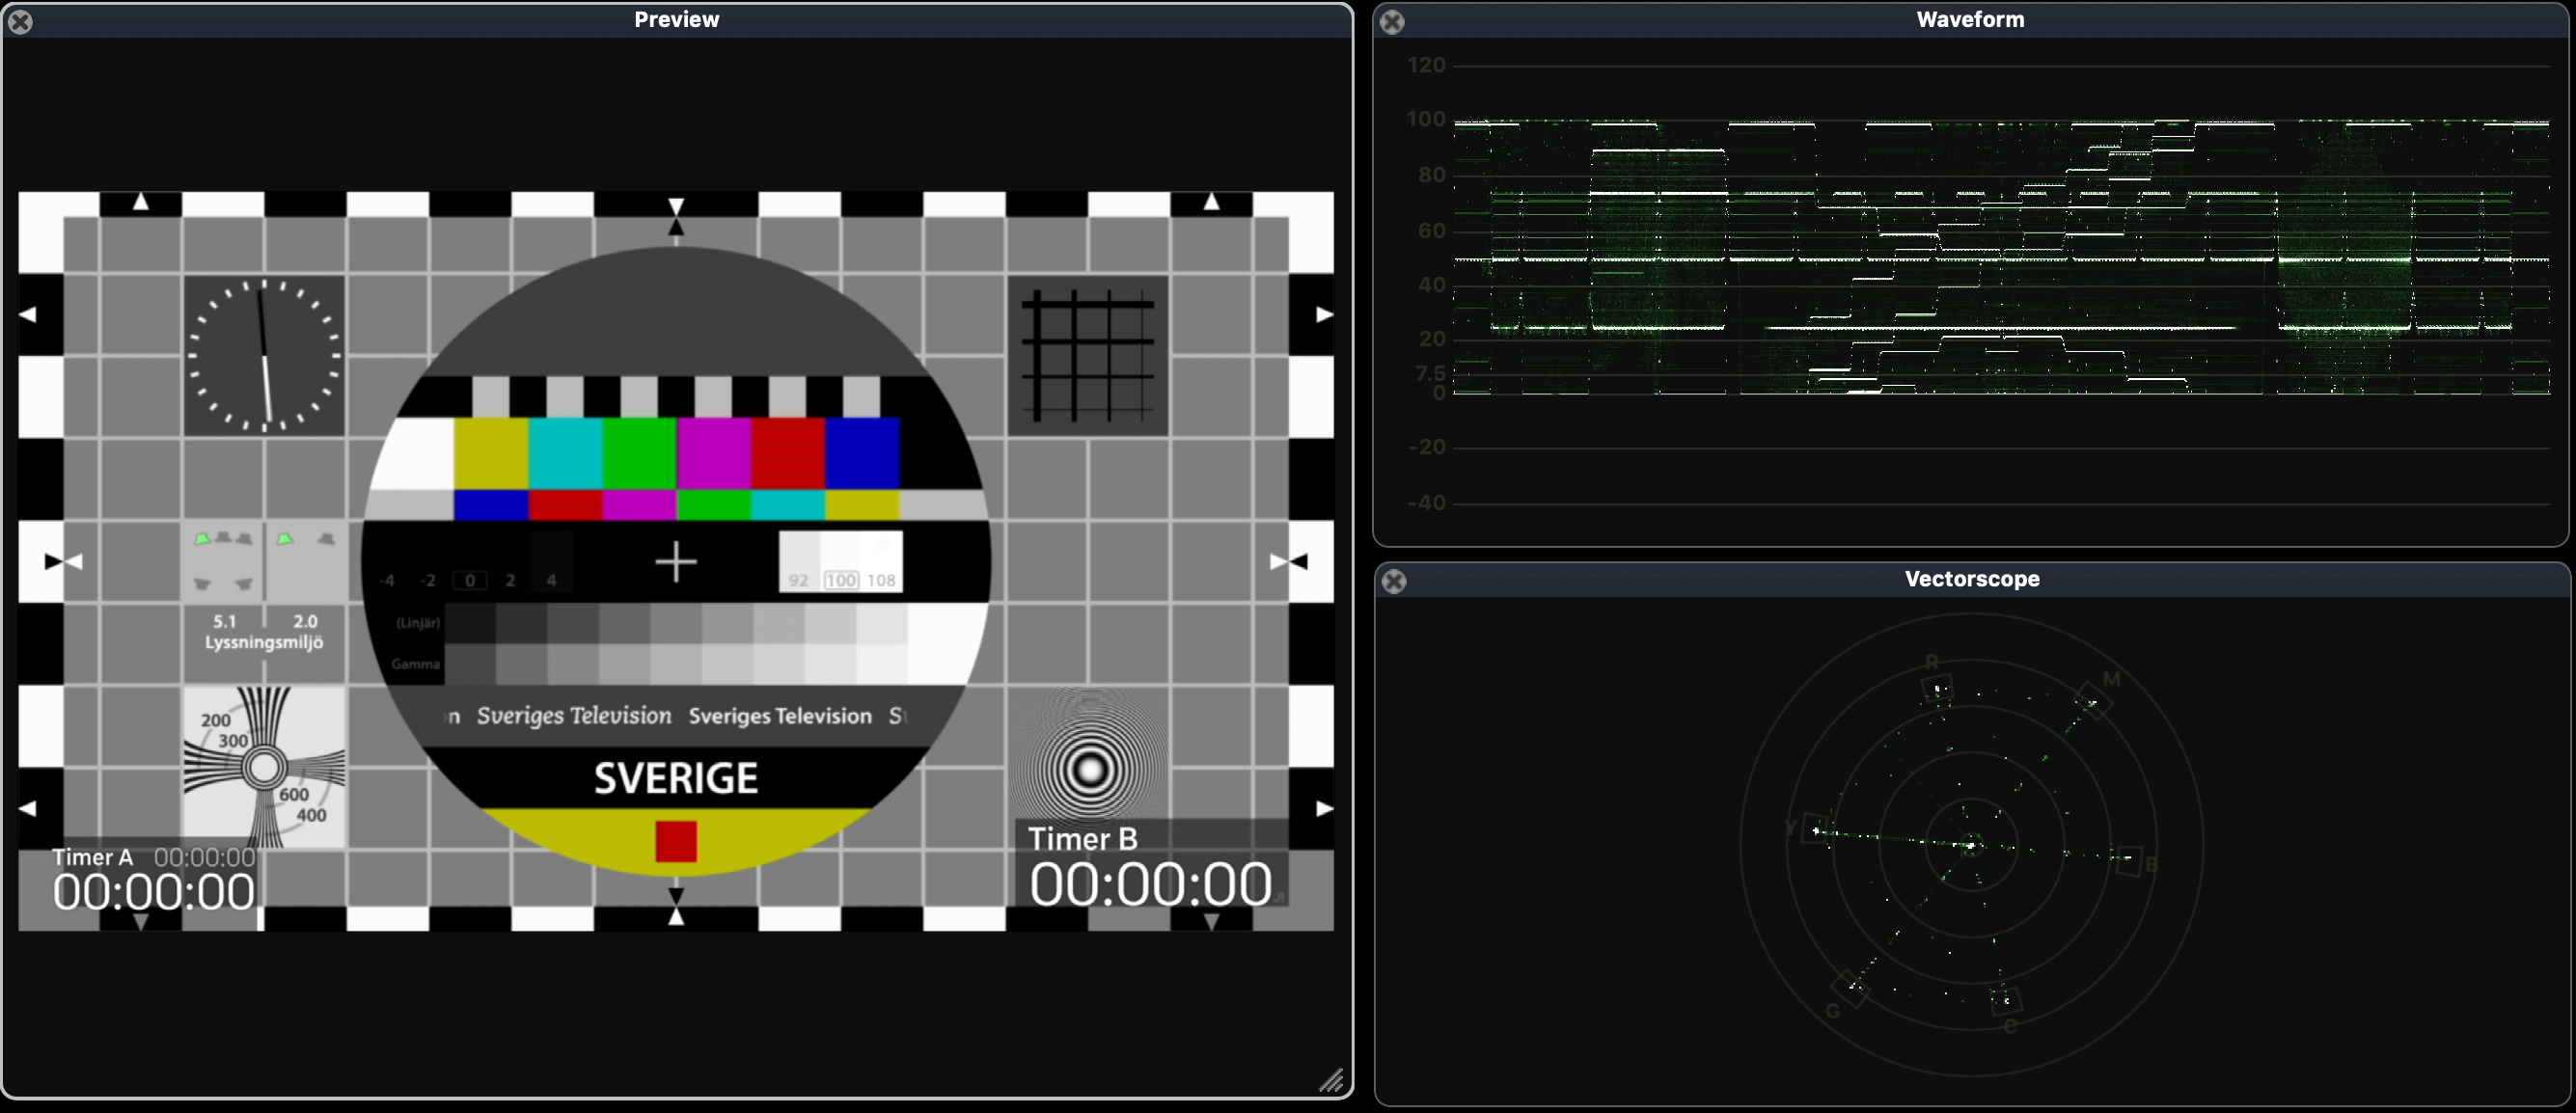
Task: Click the 200-600 resolution wedge graphic
Action: (264, 768)
